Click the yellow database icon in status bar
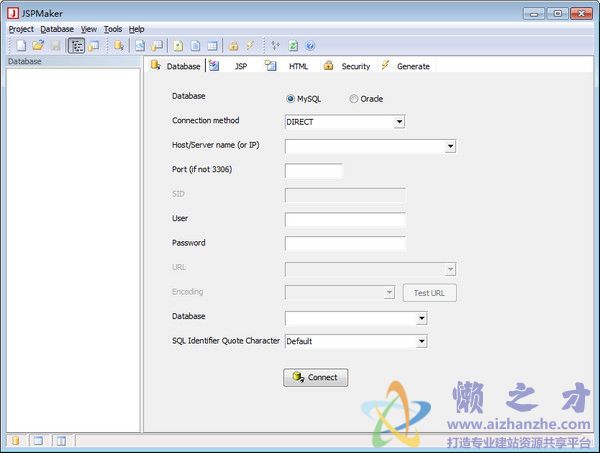The height and width of the screenshot is (453, 600). tap(15, 441)
